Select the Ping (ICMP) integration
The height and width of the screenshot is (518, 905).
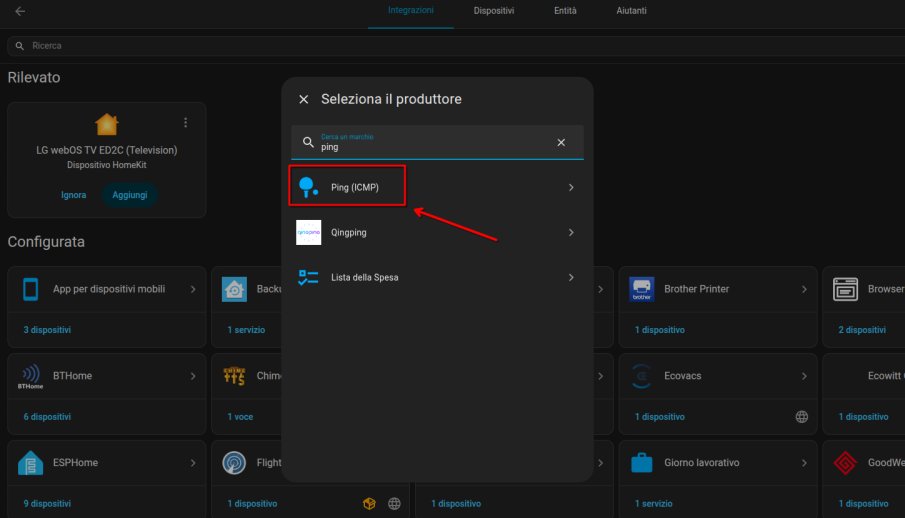(437, 187)
